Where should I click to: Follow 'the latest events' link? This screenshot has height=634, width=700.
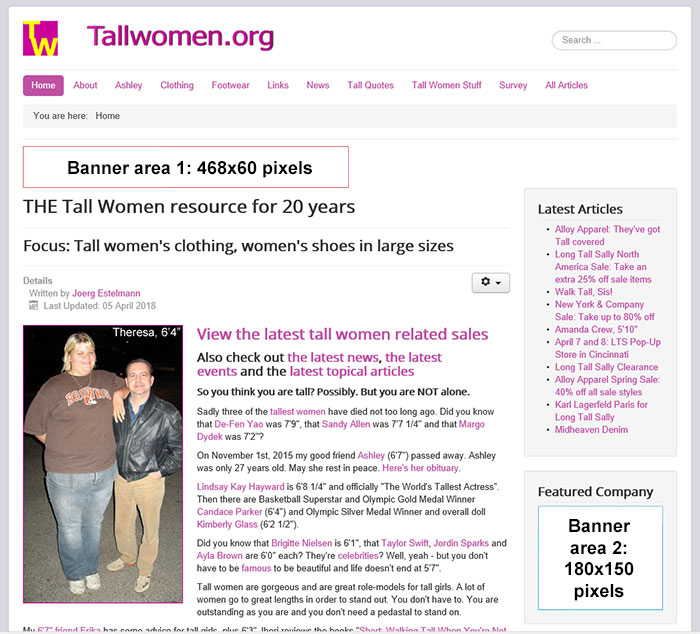[x=413, y=357]
